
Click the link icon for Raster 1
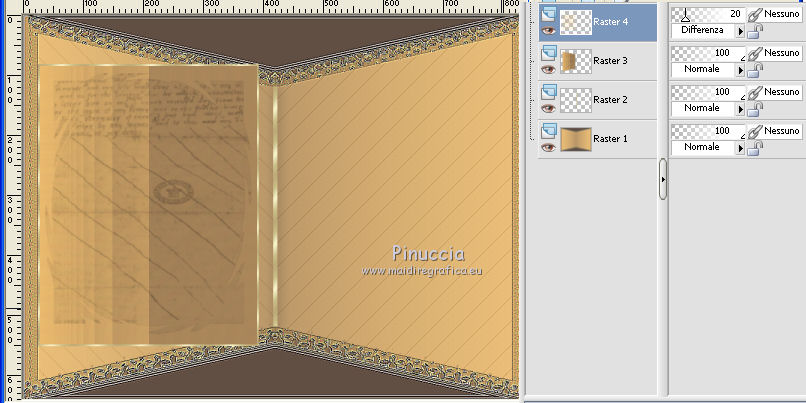[x=754, y=132]
